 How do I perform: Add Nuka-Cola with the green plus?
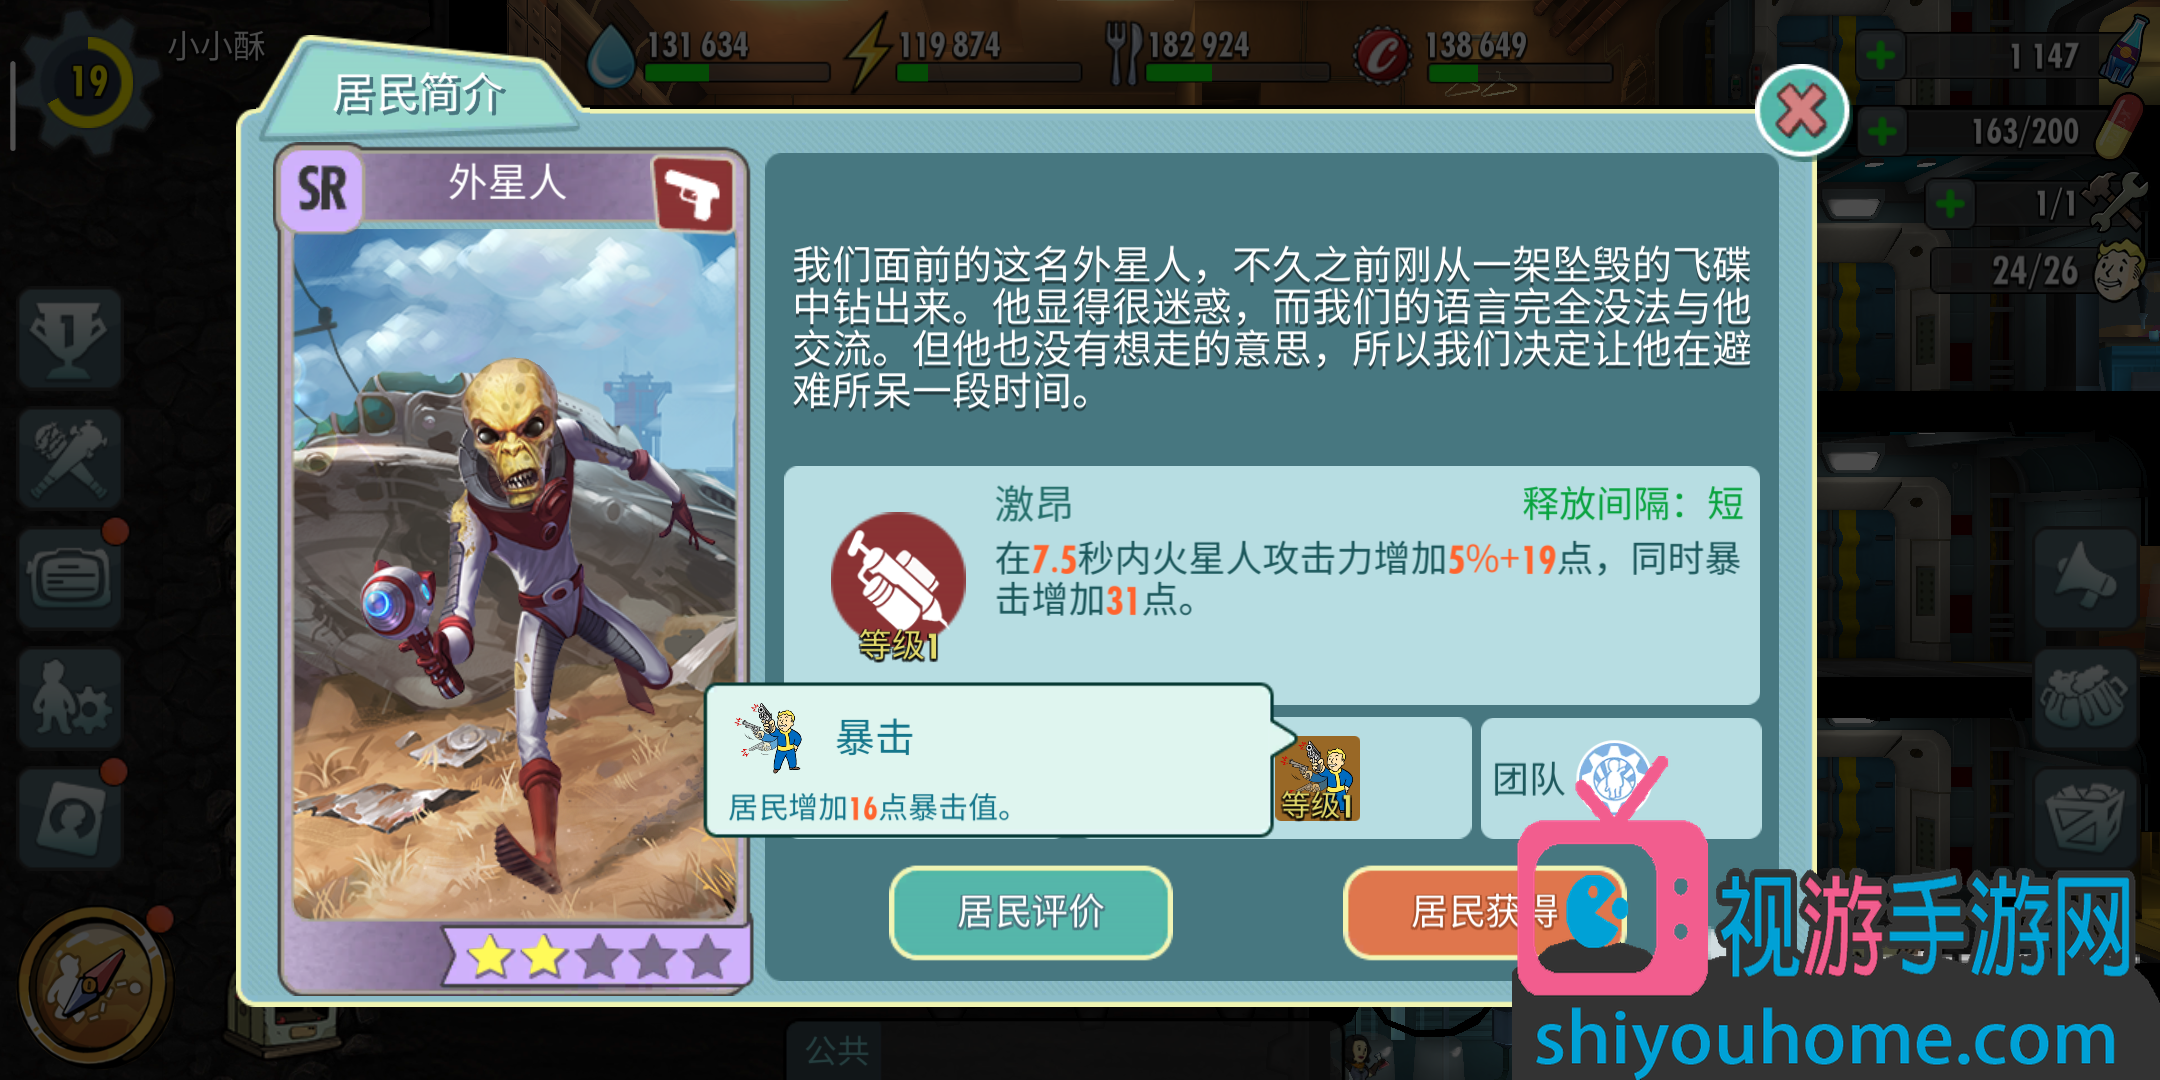coord(1881,55)
